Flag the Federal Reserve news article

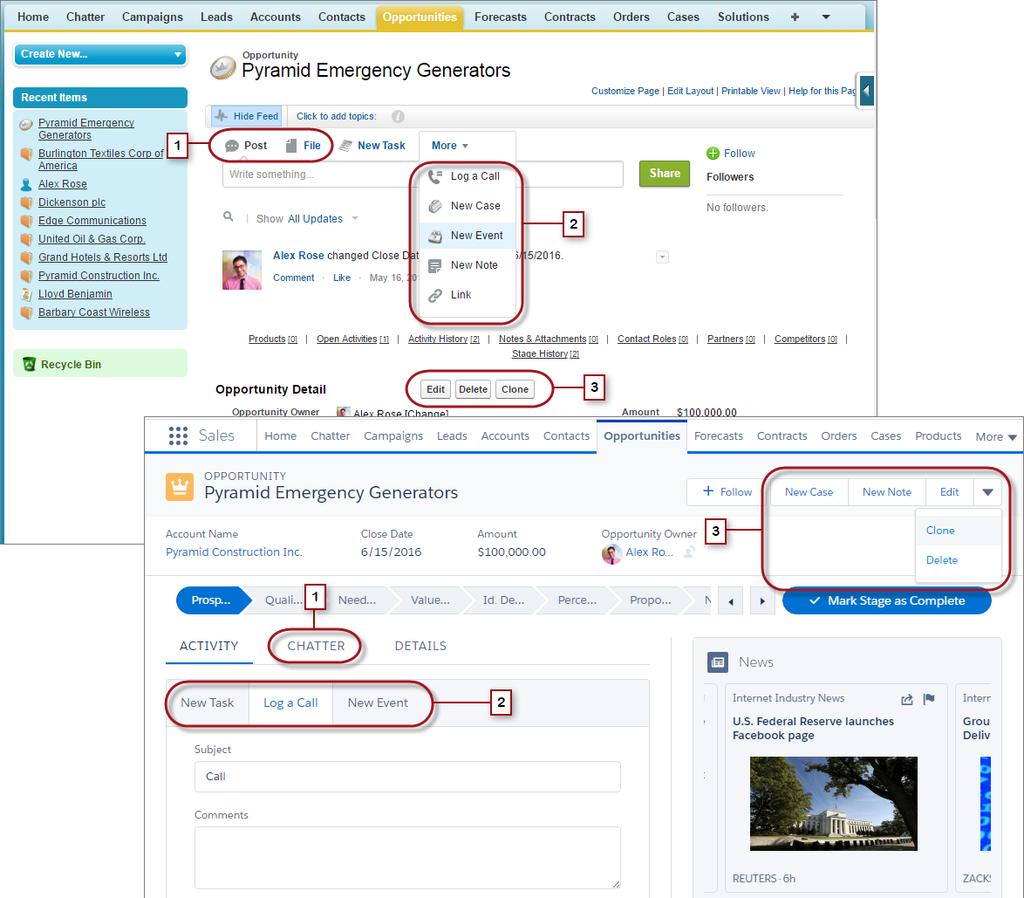click(929, 699)
